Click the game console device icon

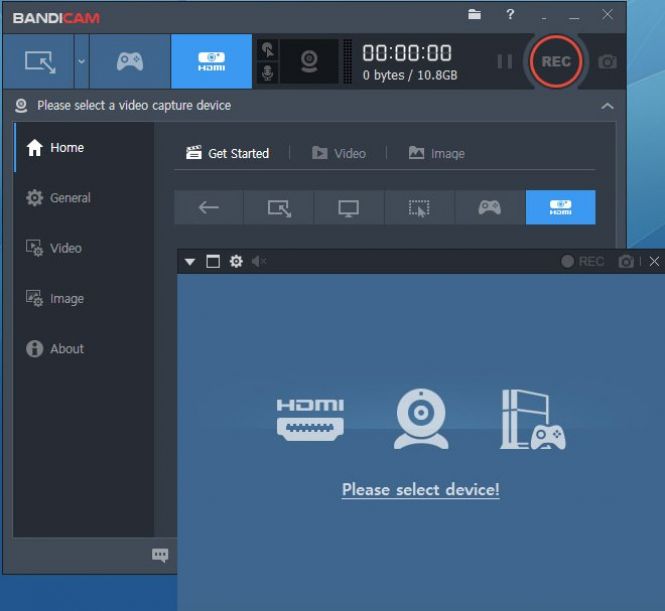click(x=533, y=420)
